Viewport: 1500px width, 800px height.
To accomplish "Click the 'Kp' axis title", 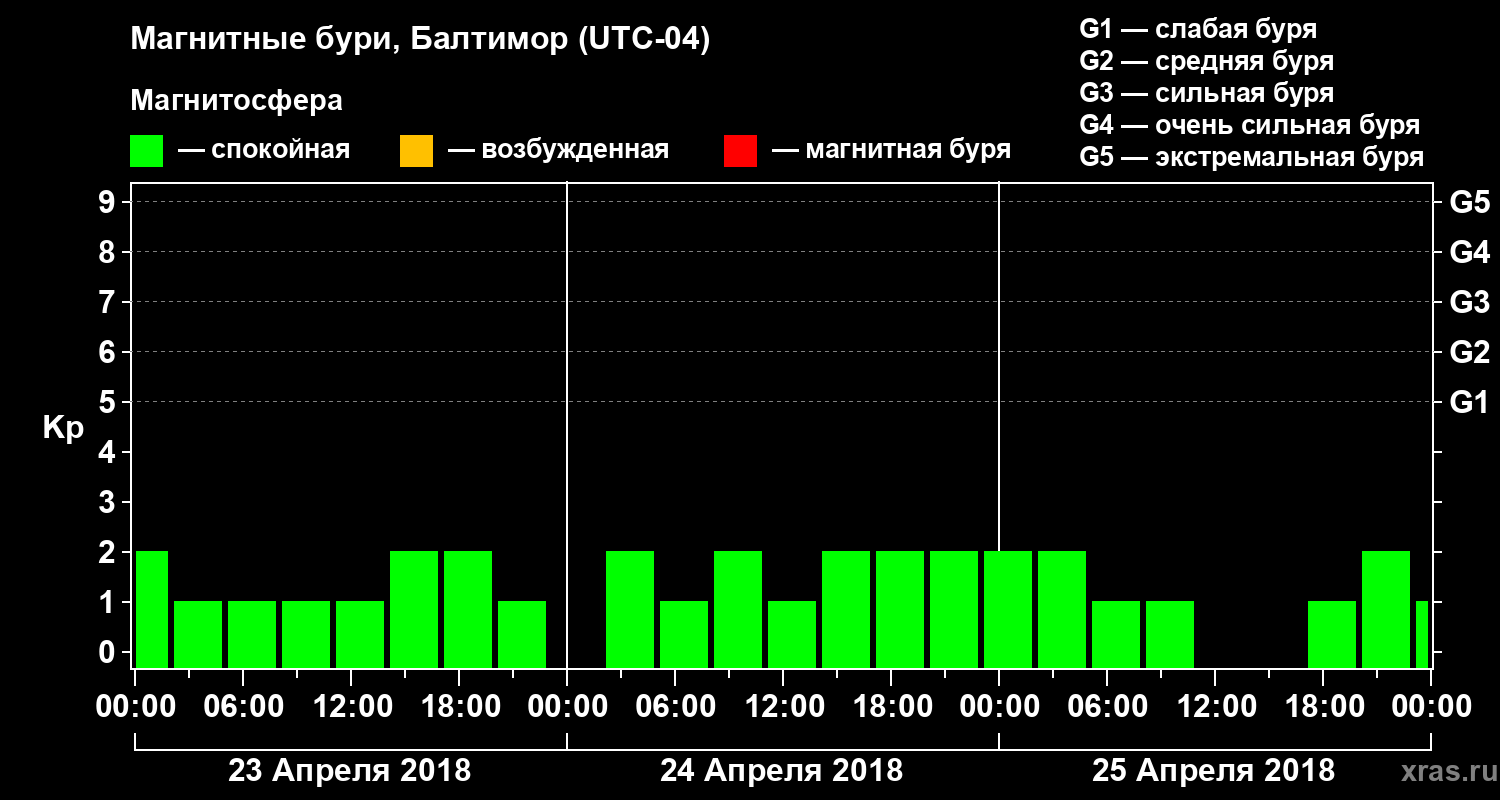I will coord(63,429).
